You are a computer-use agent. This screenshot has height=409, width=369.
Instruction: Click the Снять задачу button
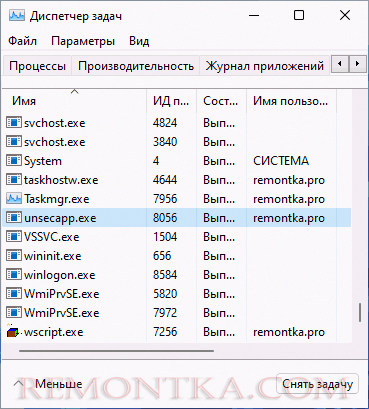[317, 384]
